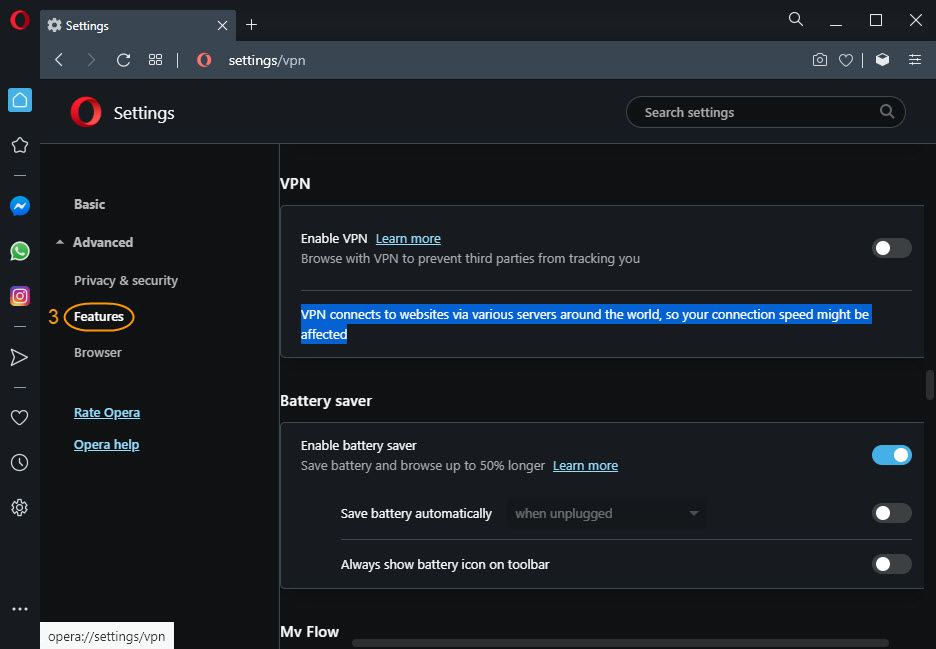Click the Opera icon in address bar
936x649 pixels.
(204, 60)
